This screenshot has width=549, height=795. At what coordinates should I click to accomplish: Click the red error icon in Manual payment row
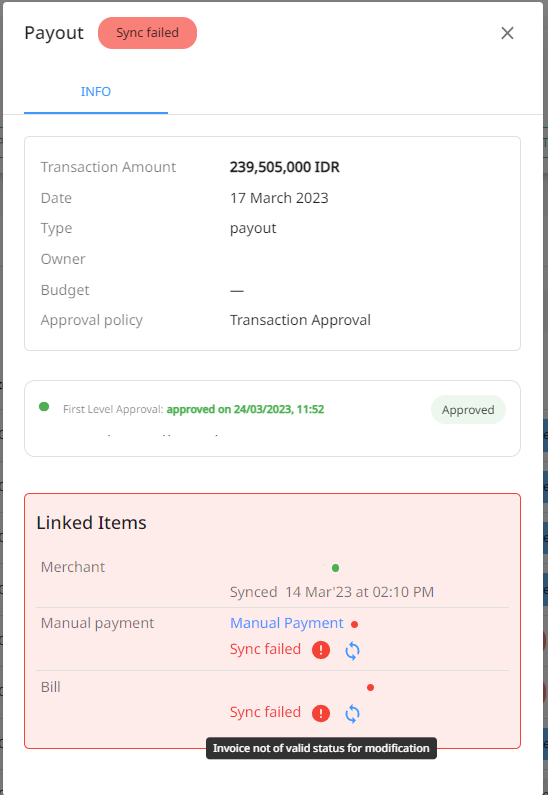pos(321,650)
